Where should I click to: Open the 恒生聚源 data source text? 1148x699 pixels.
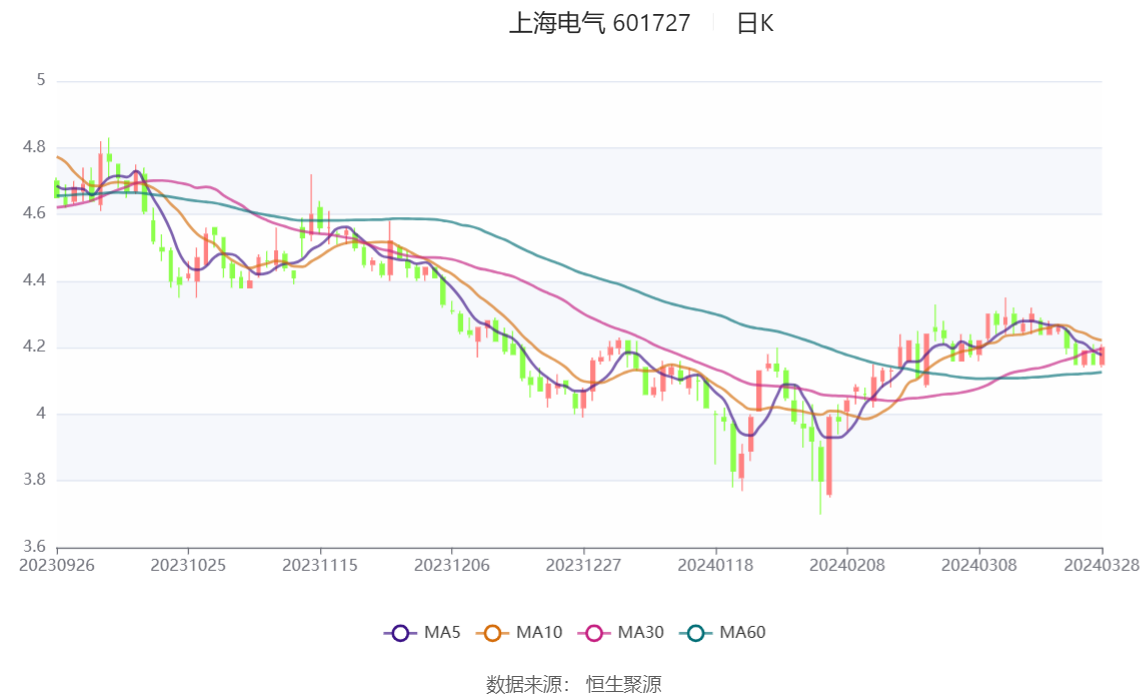tap(623, 684)
